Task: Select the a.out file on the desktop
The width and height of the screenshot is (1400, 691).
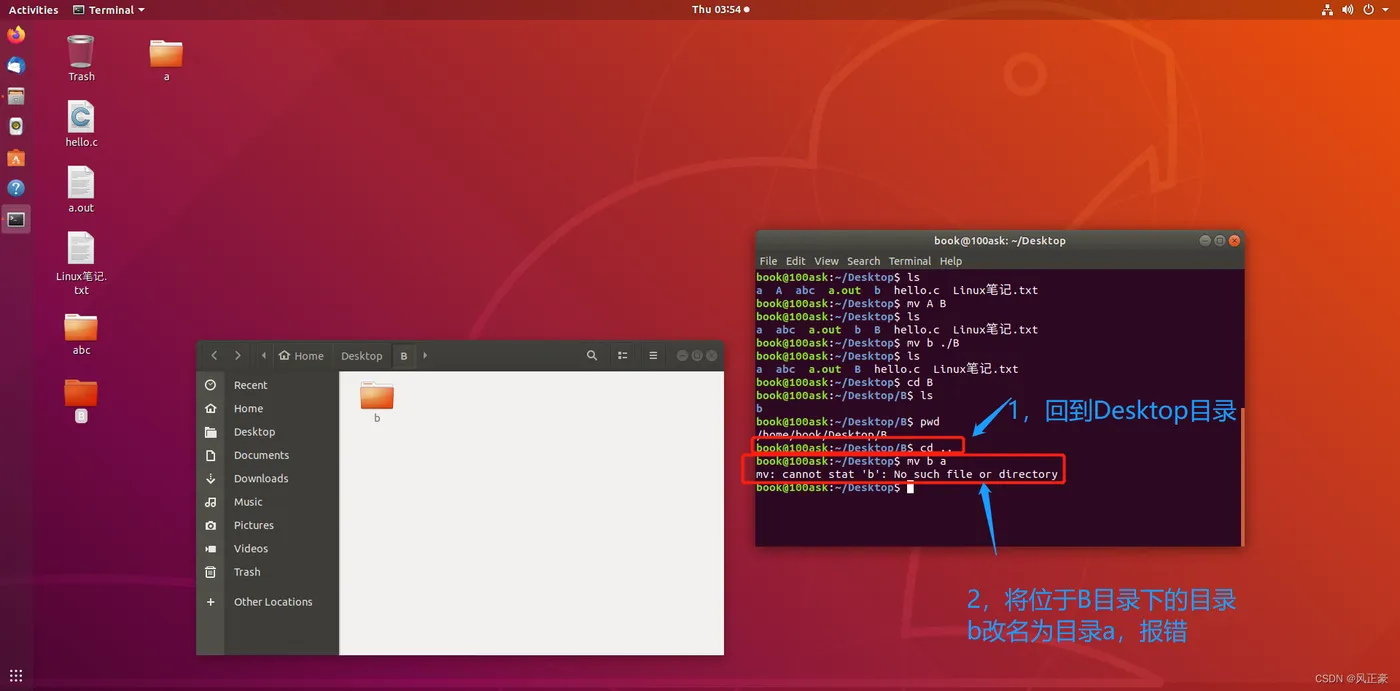Action: point(81,190)
